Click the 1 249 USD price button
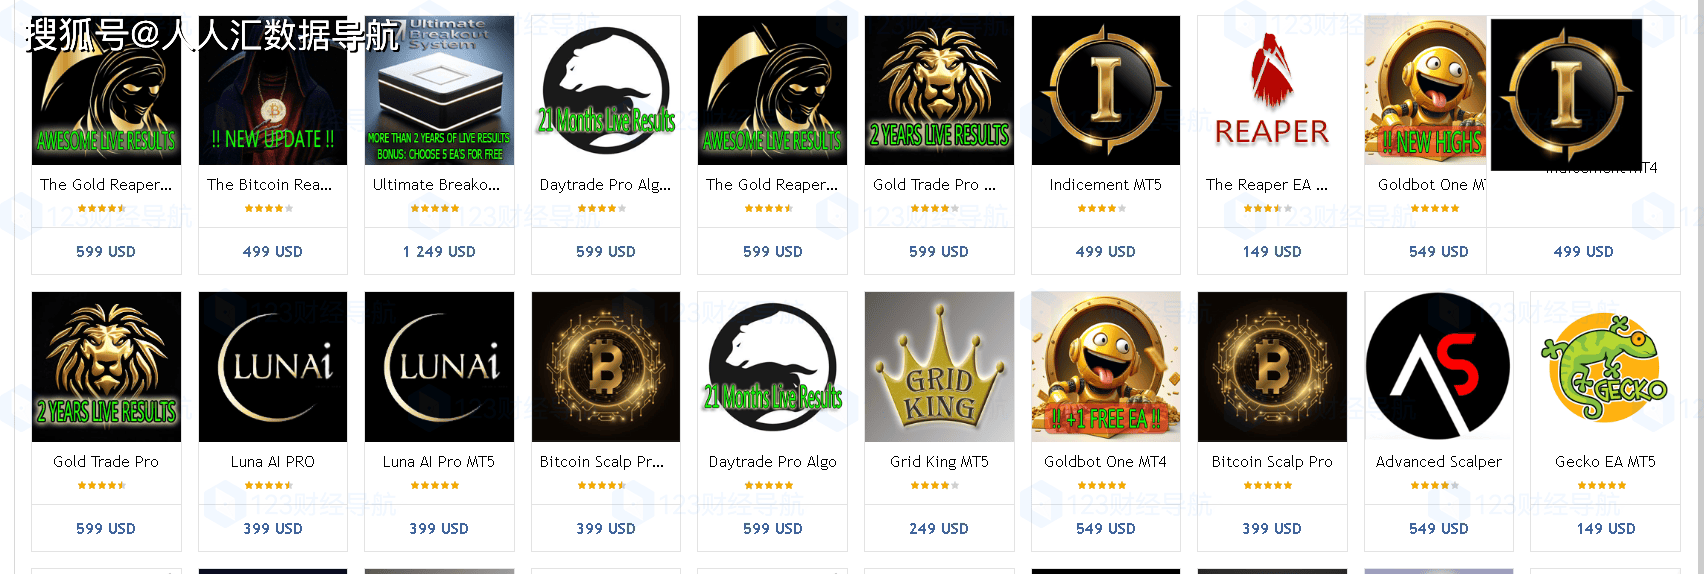1704x574 pixels. click(439, 252)
